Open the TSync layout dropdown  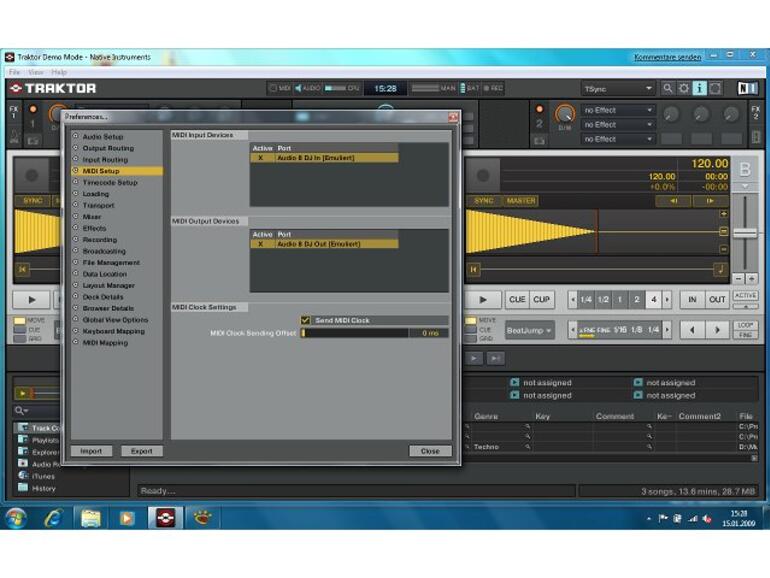[x=618, y=89]
